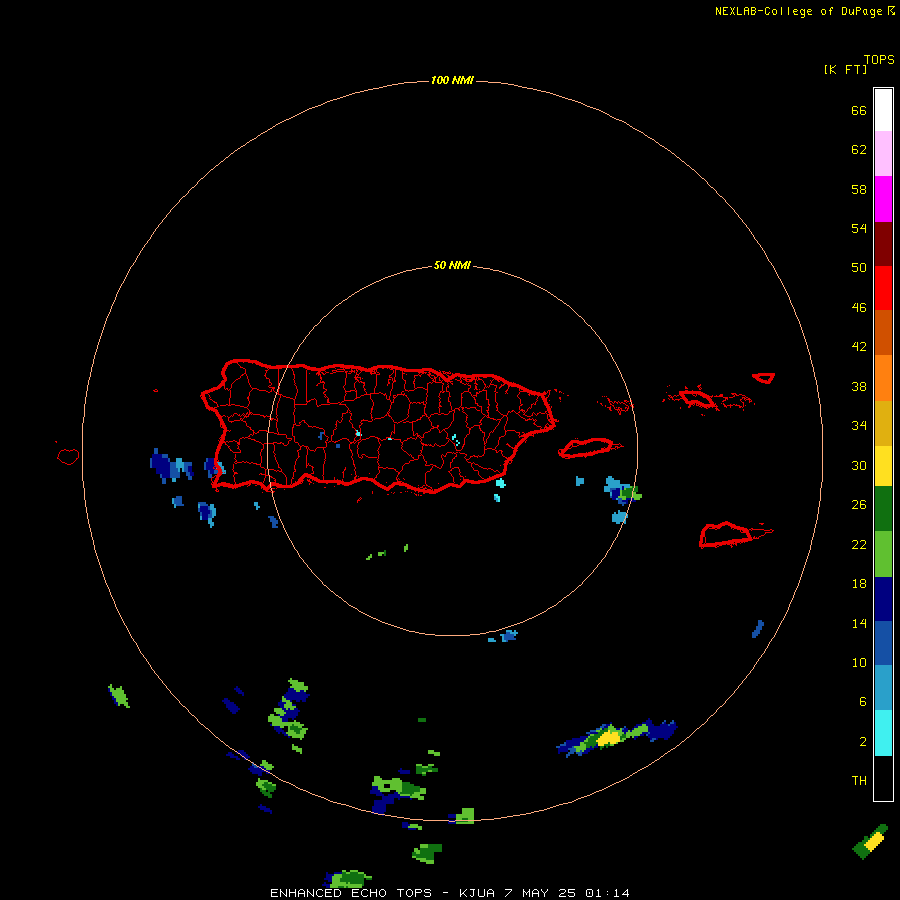The width and height of the screenshot is (900, 900).
Task: Click the legend value "2"
Action: pyautogui.click(x=863, y=742)
